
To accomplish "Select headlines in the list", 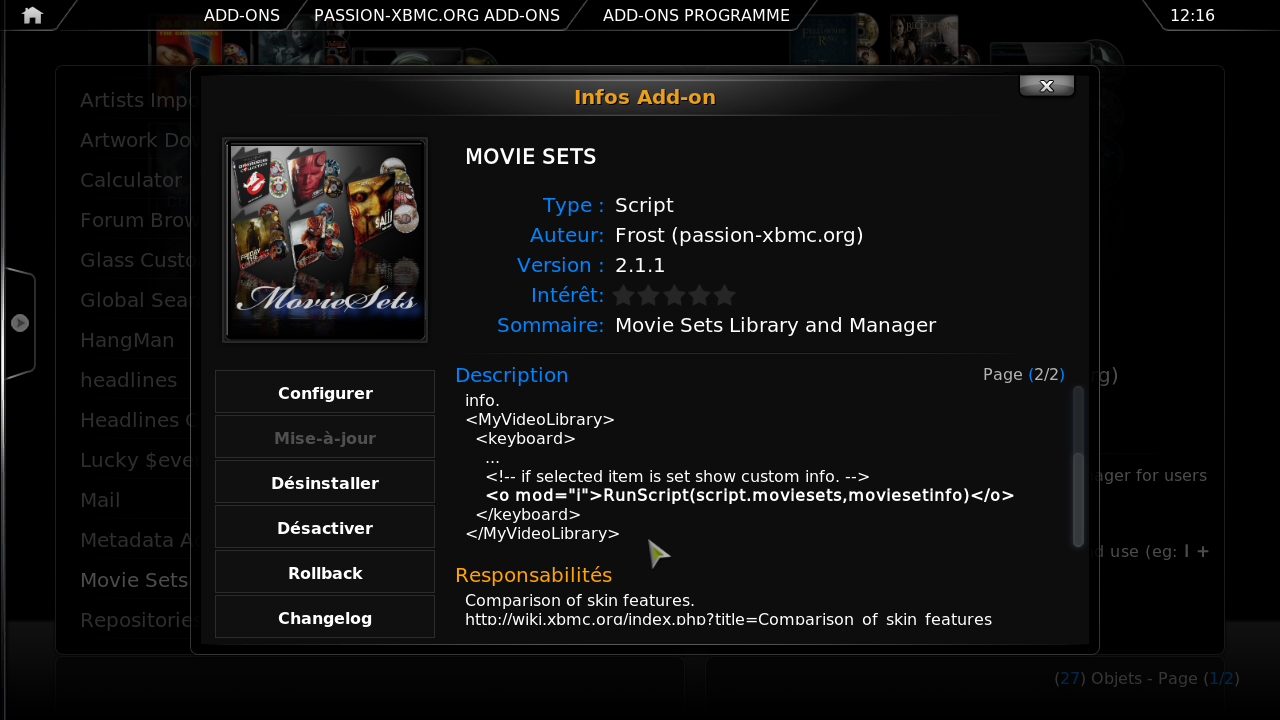I will point(128,380).
